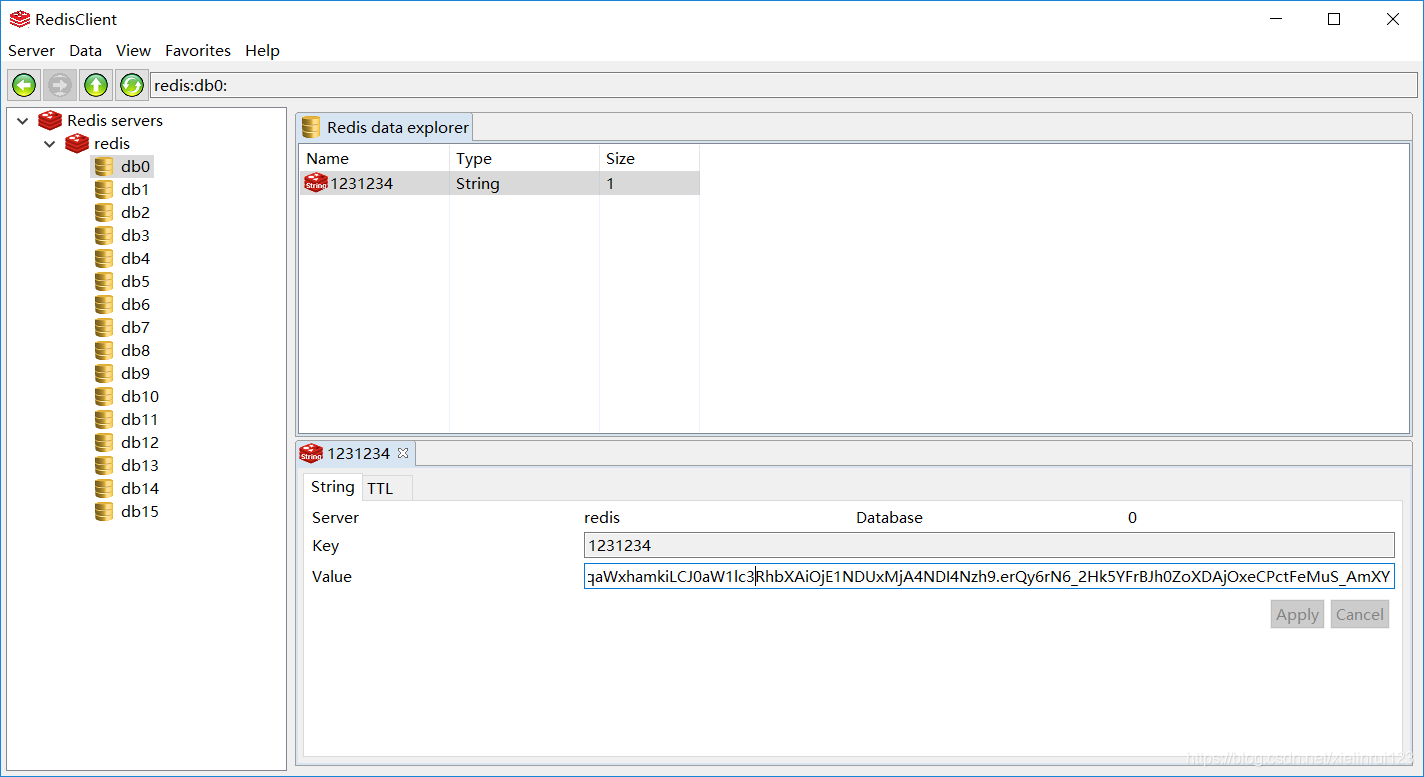Select the db9 database icon
Screen dimensions: 1424x777
point(104,373)
